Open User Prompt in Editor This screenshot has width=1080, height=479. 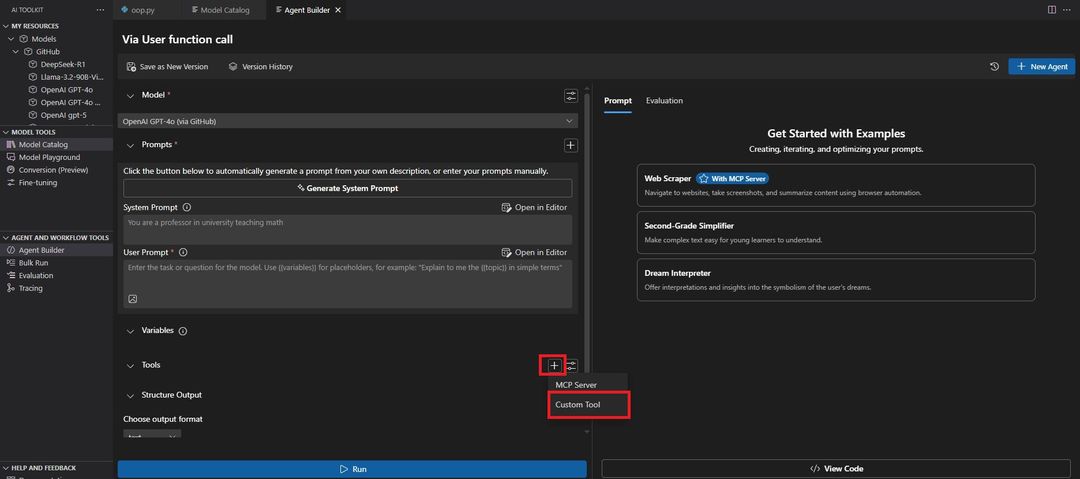(x=534, y=253)
